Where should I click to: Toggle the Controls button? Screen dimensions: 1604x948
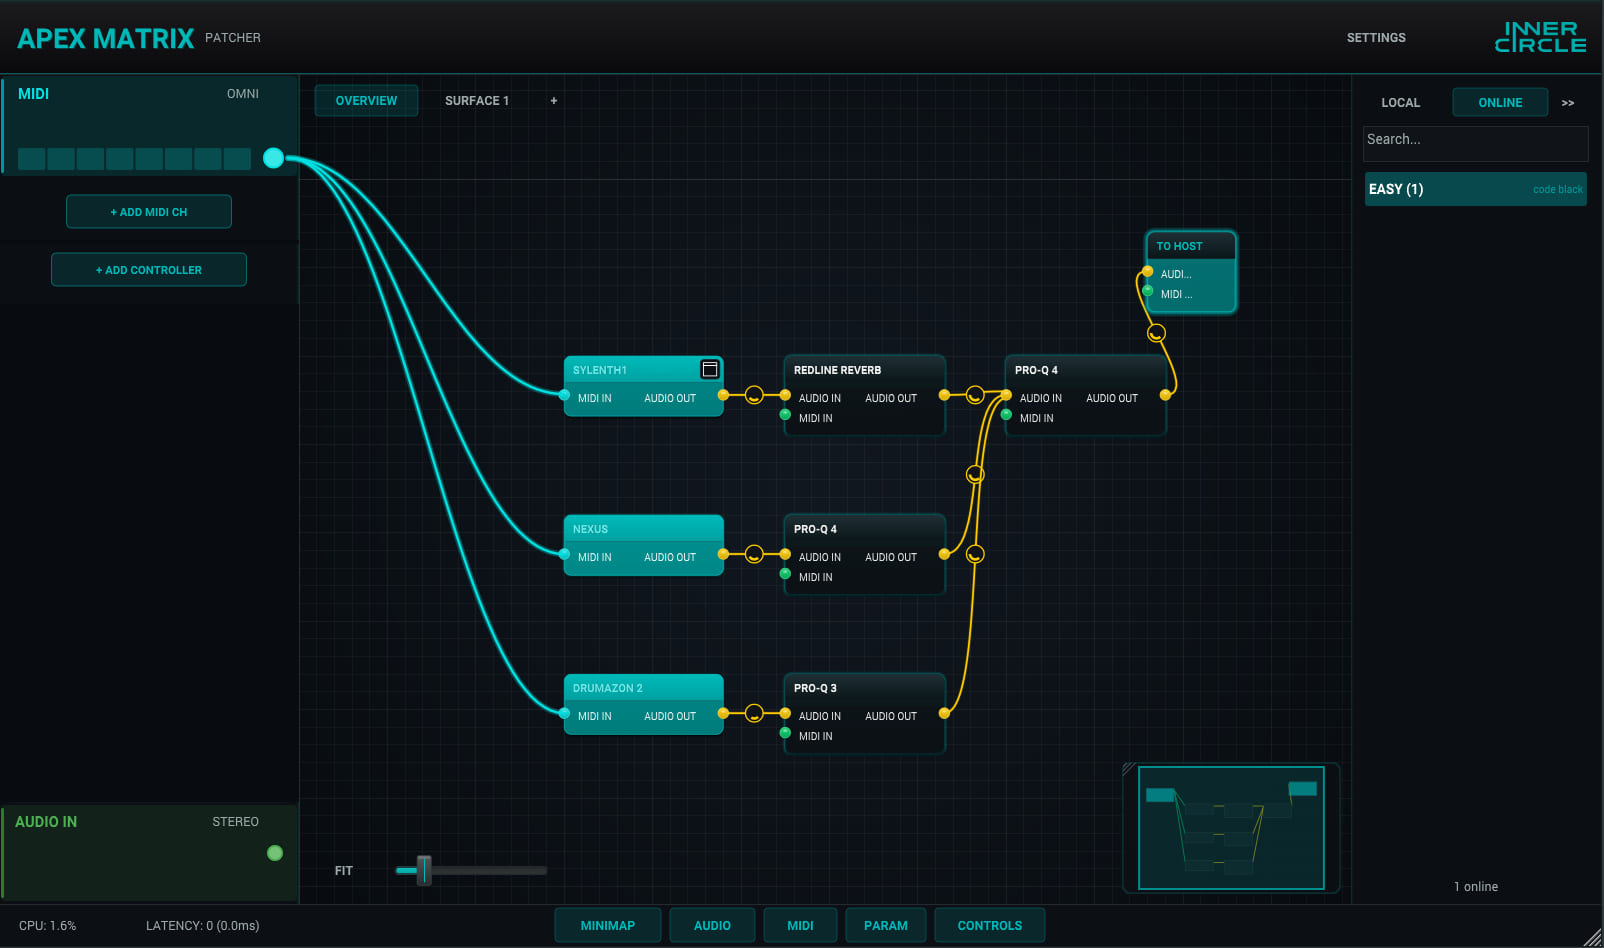click(990, 926)
